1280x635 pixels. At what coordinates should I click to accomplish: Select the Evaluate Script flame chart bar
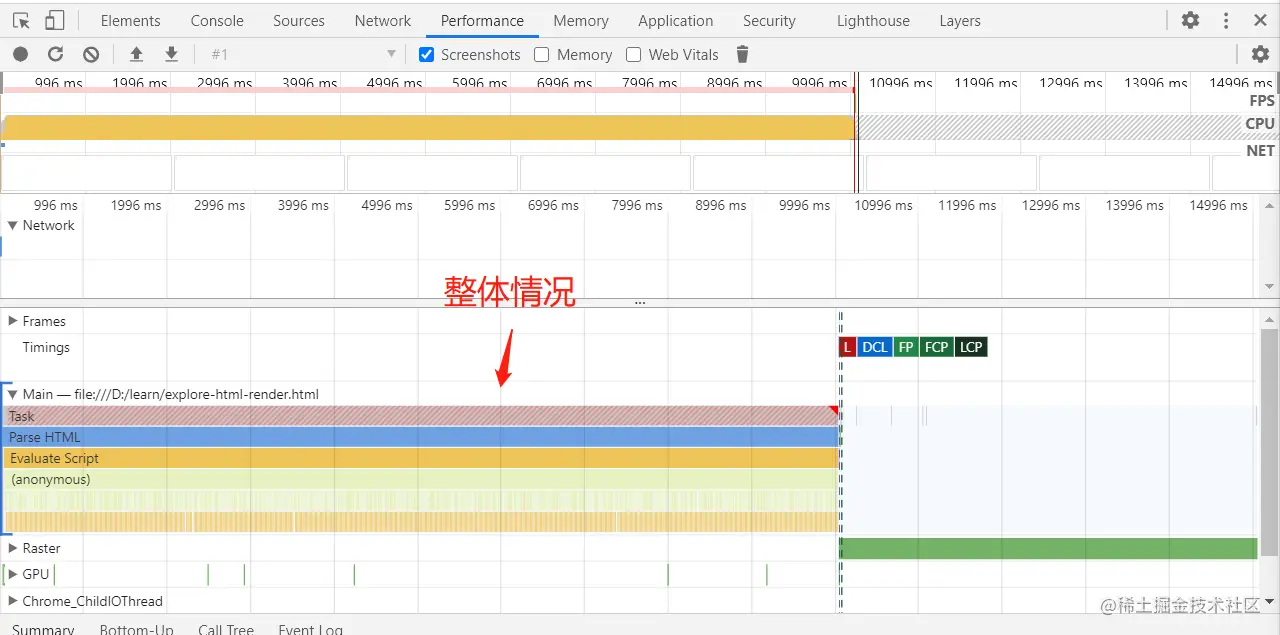tap(421, 458)
